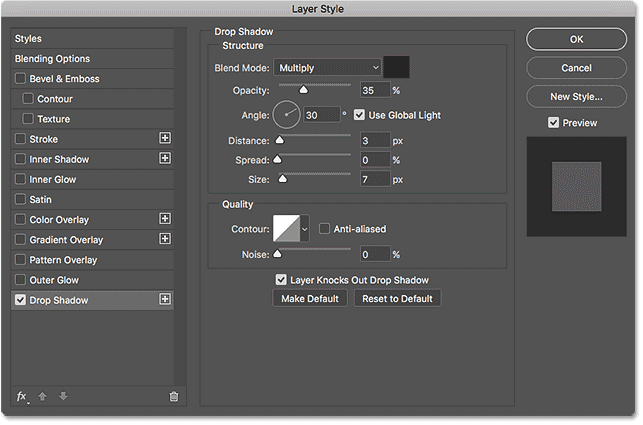The width and height of the screenshot is (643, 425).
Task: Set the angle using the angle dial
Action: pyautogui.click(x=286, y=115)
